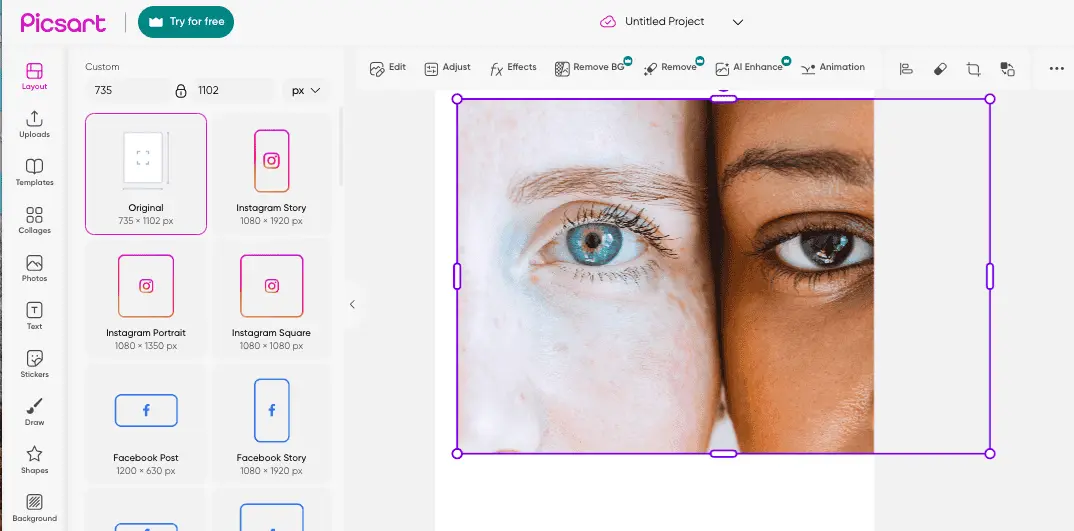Click the height field showing 1102
Viewport: 1074px width, 531px height.
coord(232,90)
